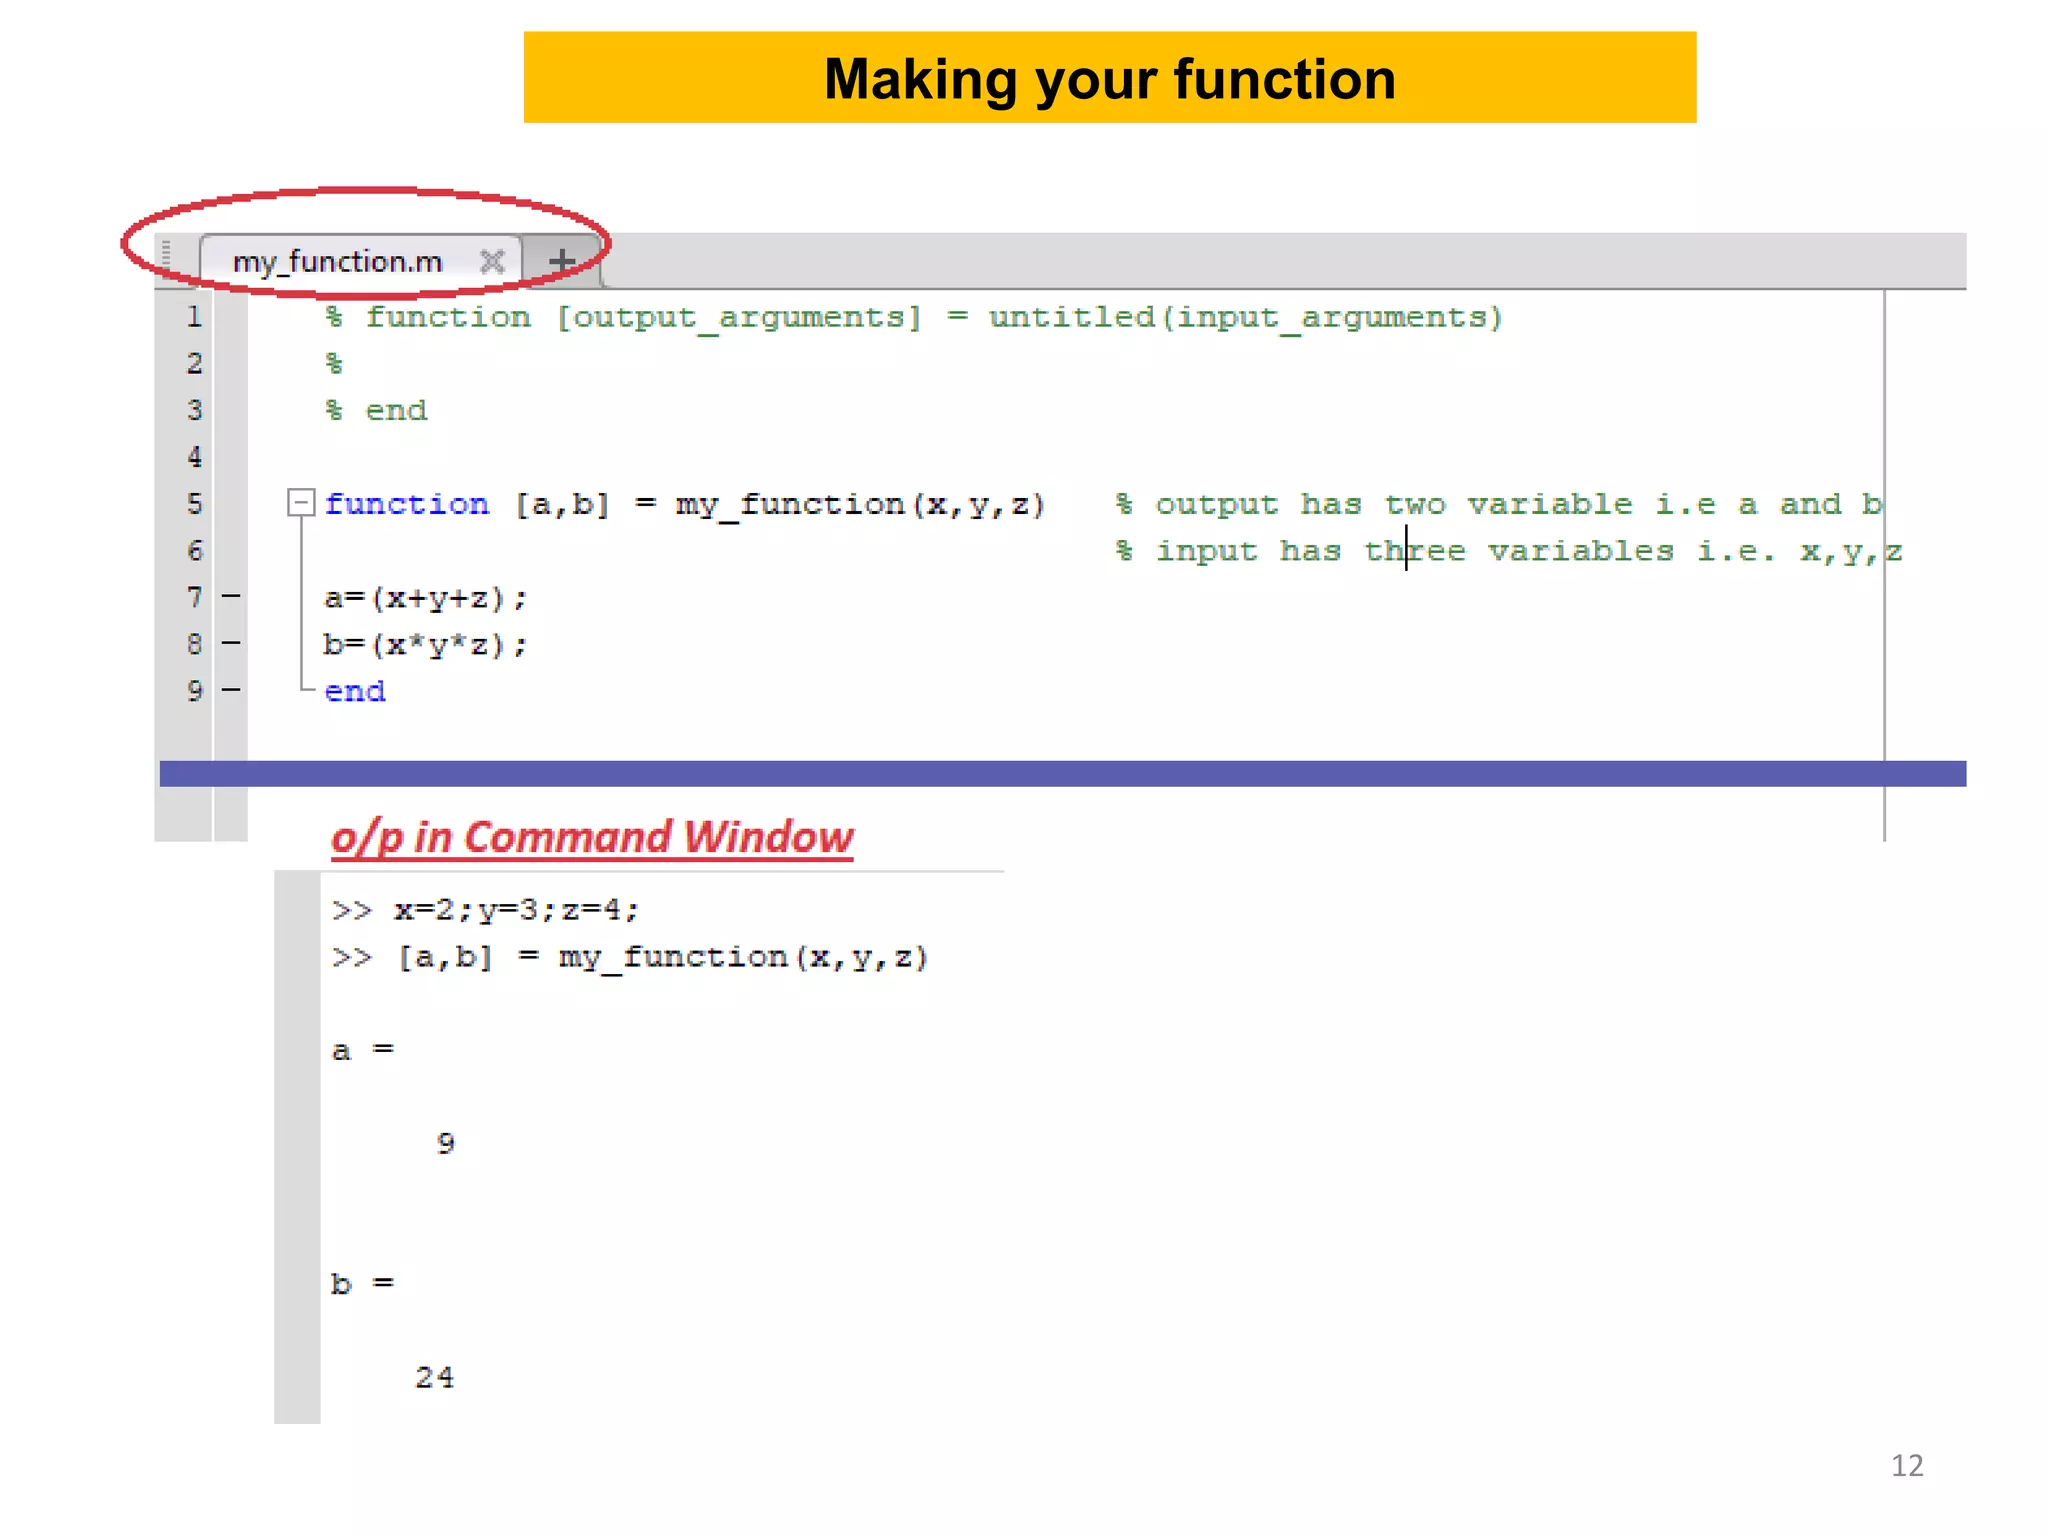Click line number 5 in the gutter
Viewport: 2048px width, 1536px height.
(194, 503)
